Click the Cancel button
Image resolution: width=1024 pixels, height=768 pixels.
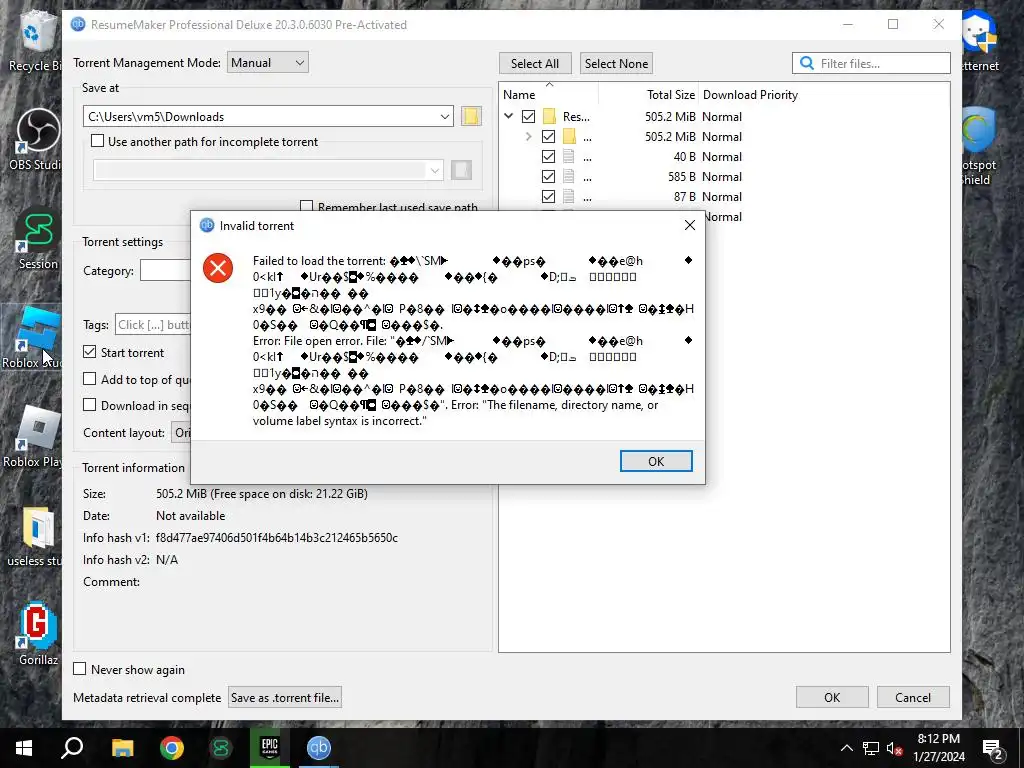913,697
